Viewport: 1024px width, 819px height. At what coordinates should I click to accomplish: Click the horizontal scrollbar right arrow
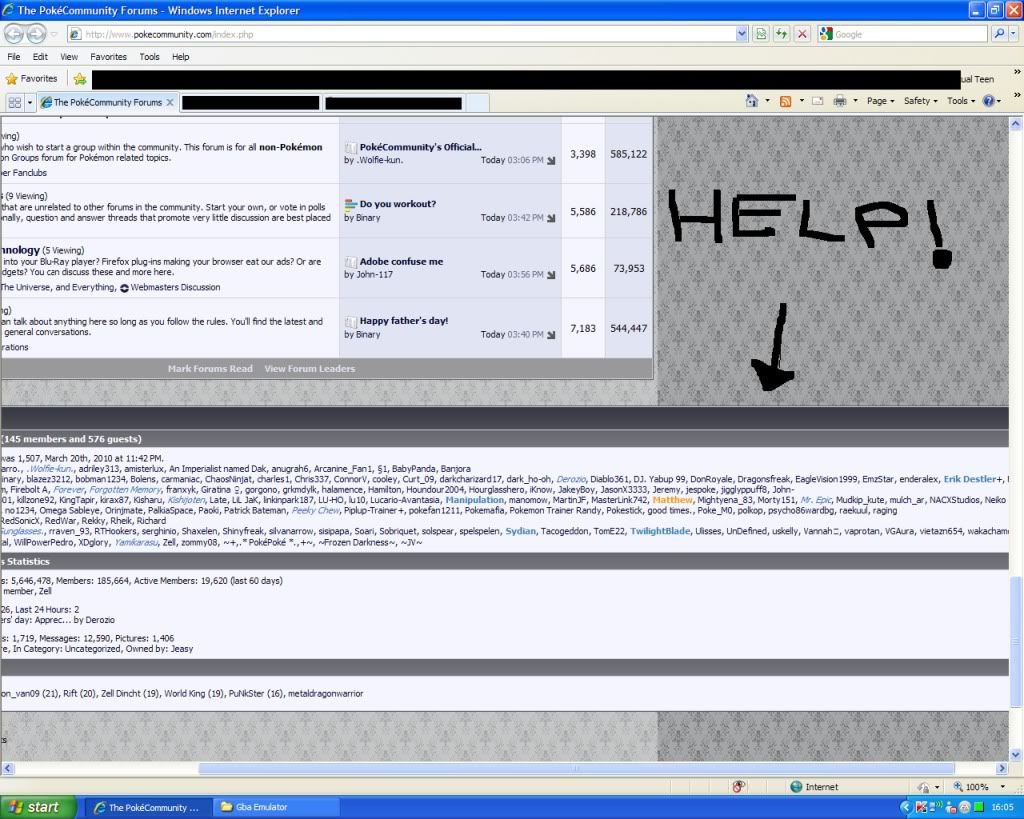click(1002, 769)
